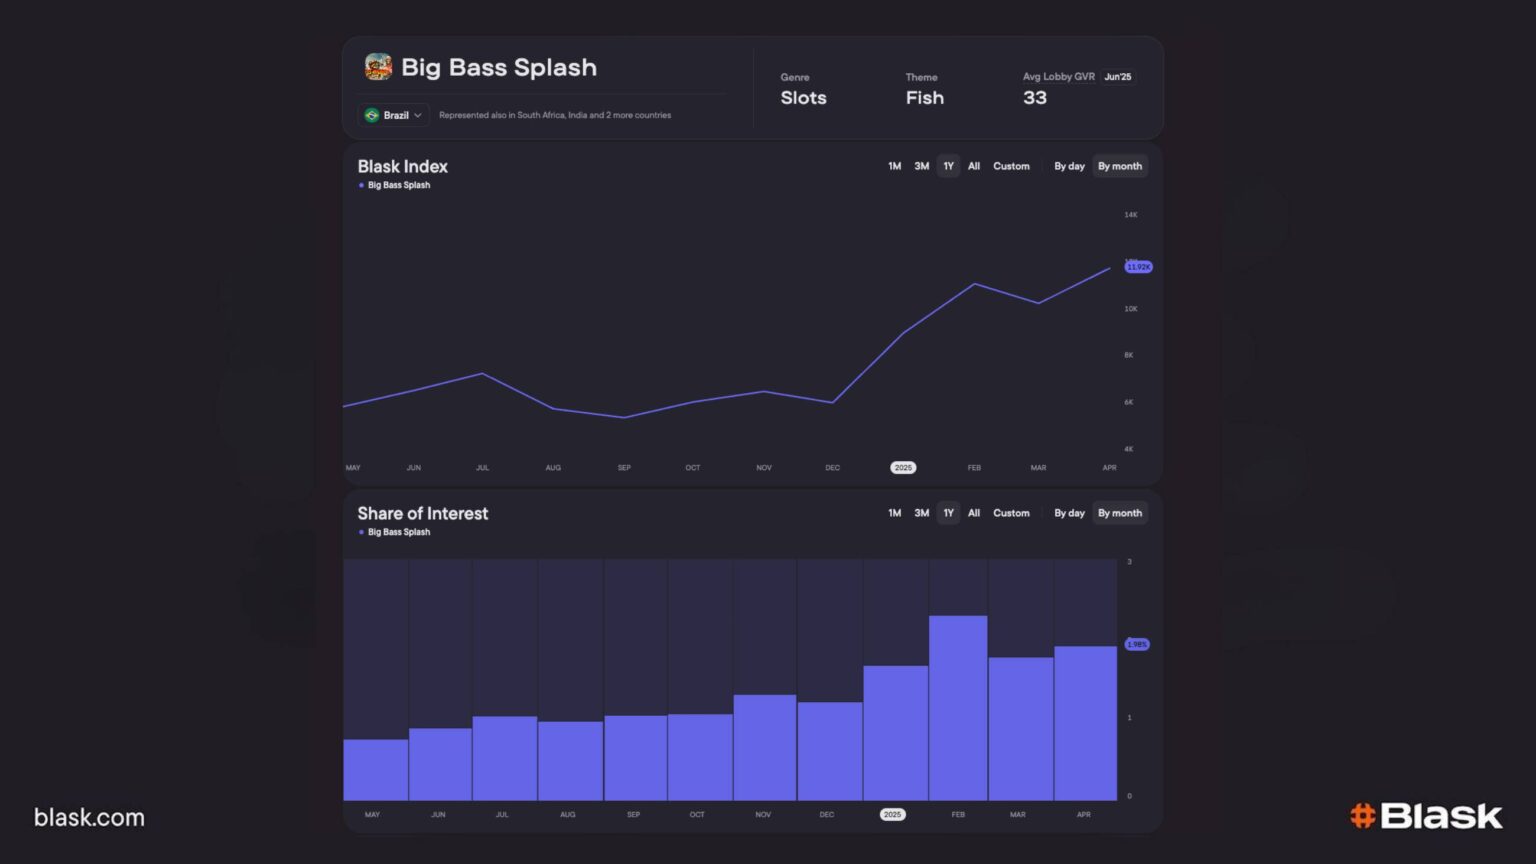
Task: Expand the country selector chevron
Action: pyautogui.click(x=418, y=115)
